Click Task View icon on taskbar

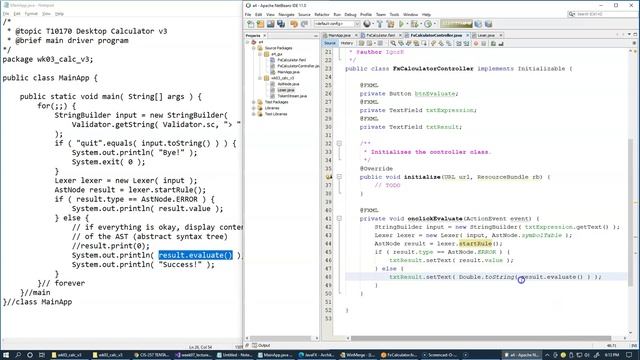pyautogui.click(x=42, y=355)
